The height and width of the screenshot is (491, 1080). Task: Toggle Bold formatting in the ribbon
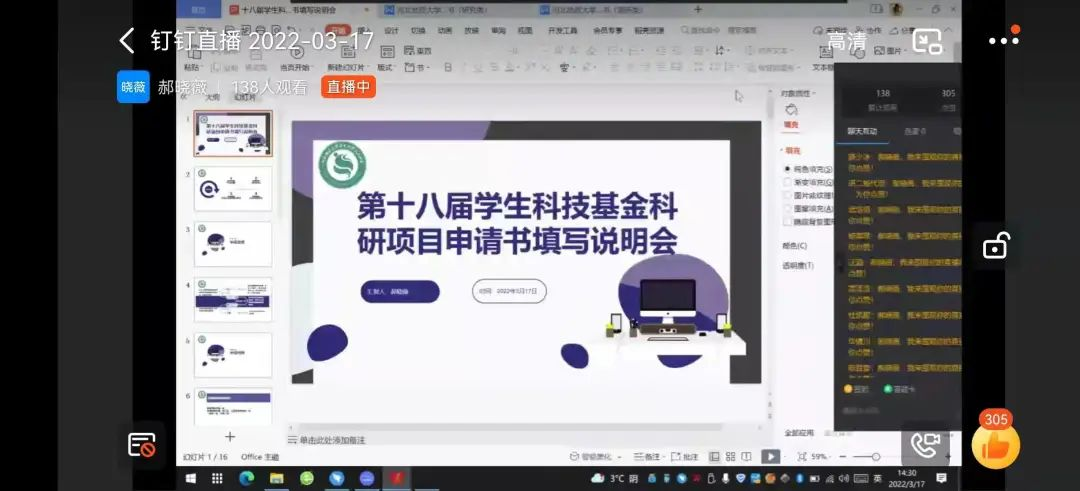pos(448,67)
